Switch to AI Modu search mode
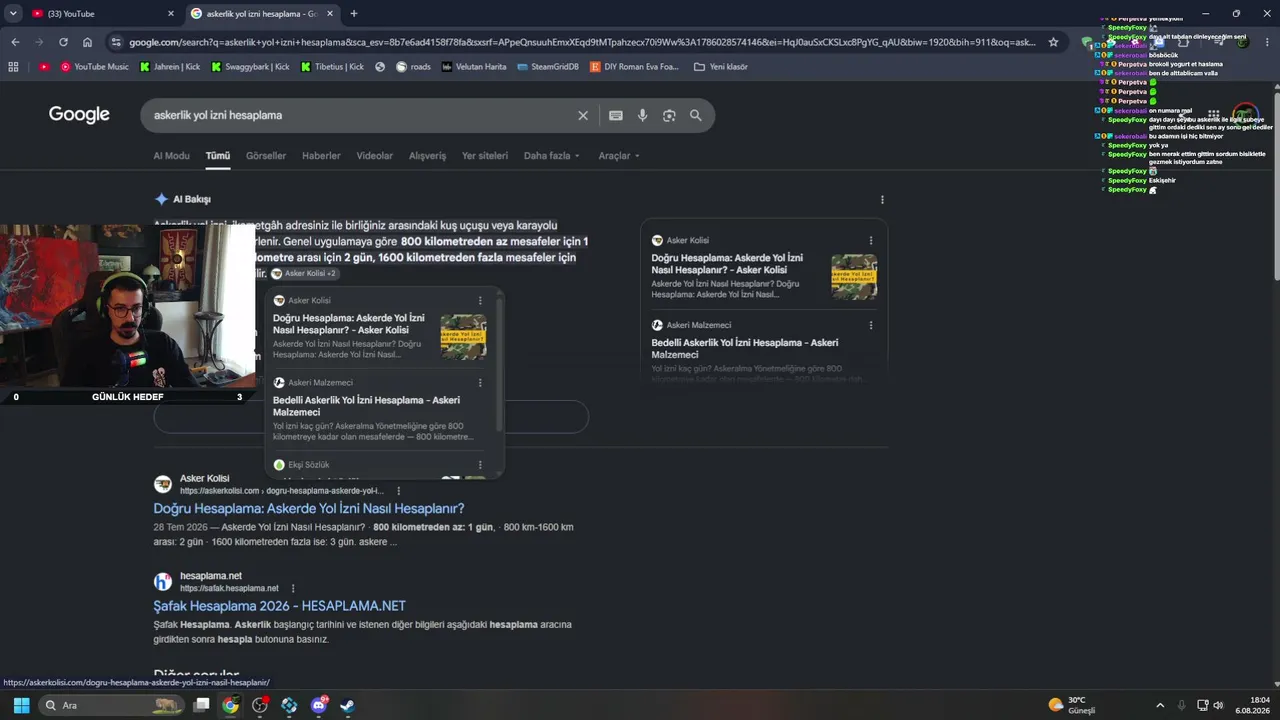This screenshot has width=1280, height=720. tap(171, 156)
